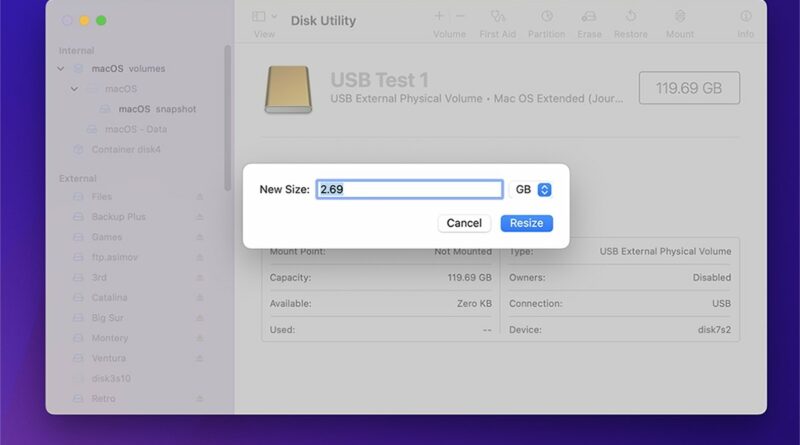800x445 pixels.
Task: Eject the Retro volume
Action: pyautogui.click(x=200, y=399)
